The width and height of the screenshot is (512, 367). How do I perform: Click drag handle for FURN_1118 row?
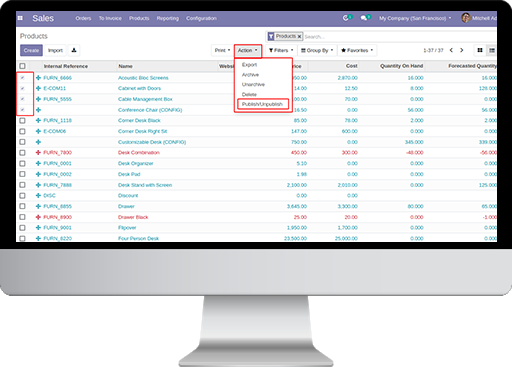38,120
